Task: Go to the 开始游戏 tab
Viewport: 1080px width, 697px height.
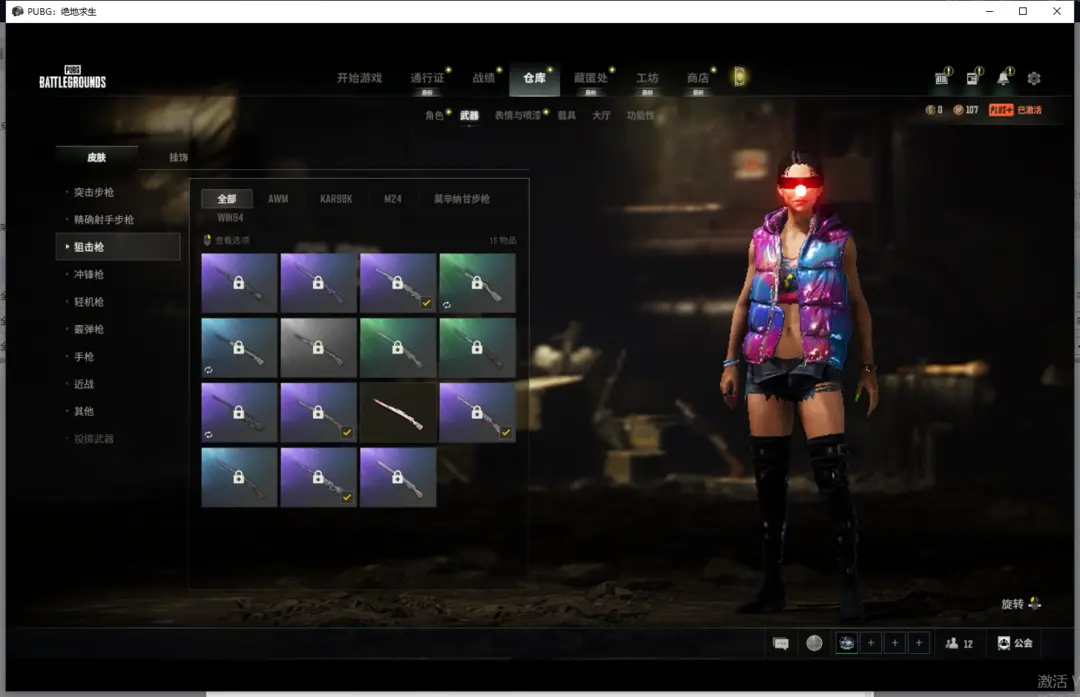Action: click(360, 78)
